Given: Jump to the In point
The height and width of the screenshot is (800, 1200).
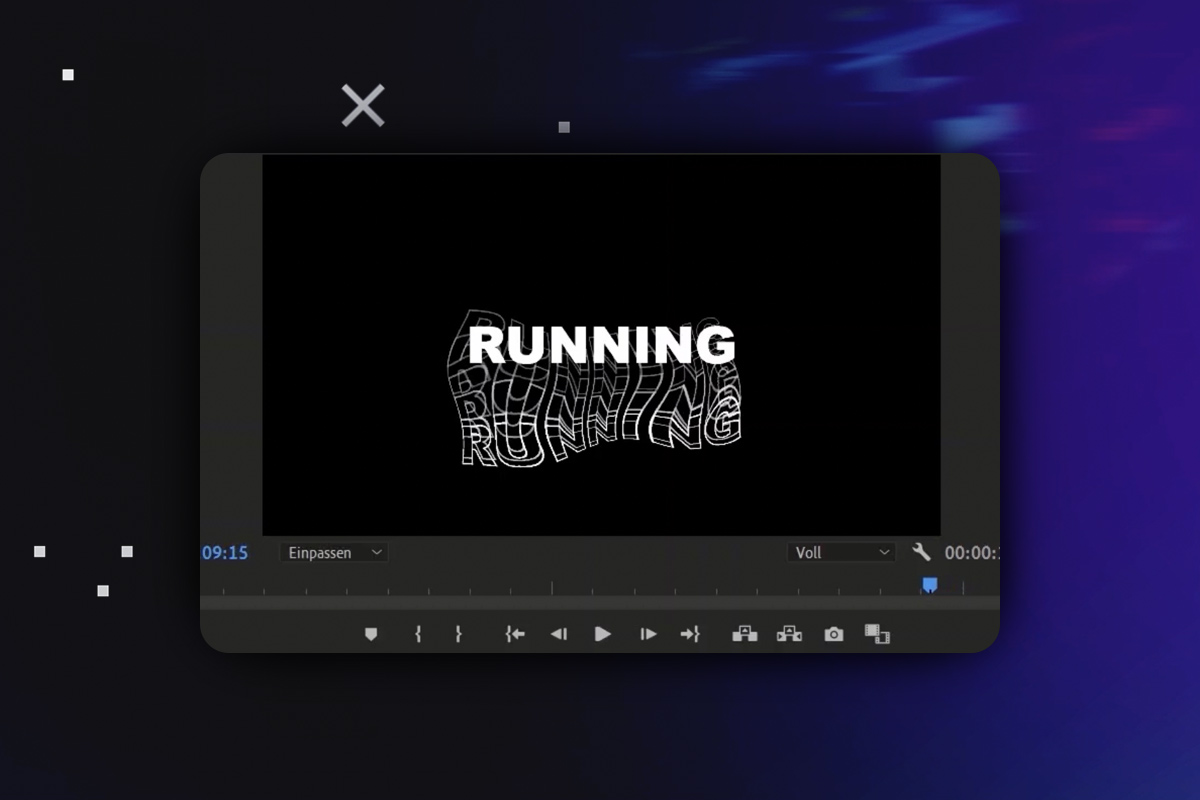Looking at the screenshot, I should (515, 634).
